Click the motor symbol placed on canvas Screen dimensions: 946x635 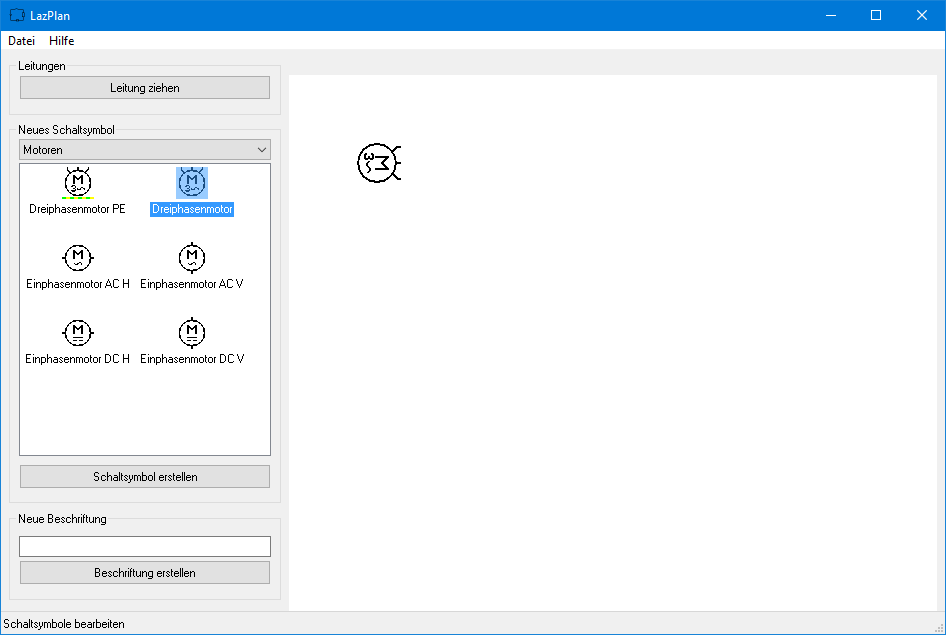click(378, 162)
